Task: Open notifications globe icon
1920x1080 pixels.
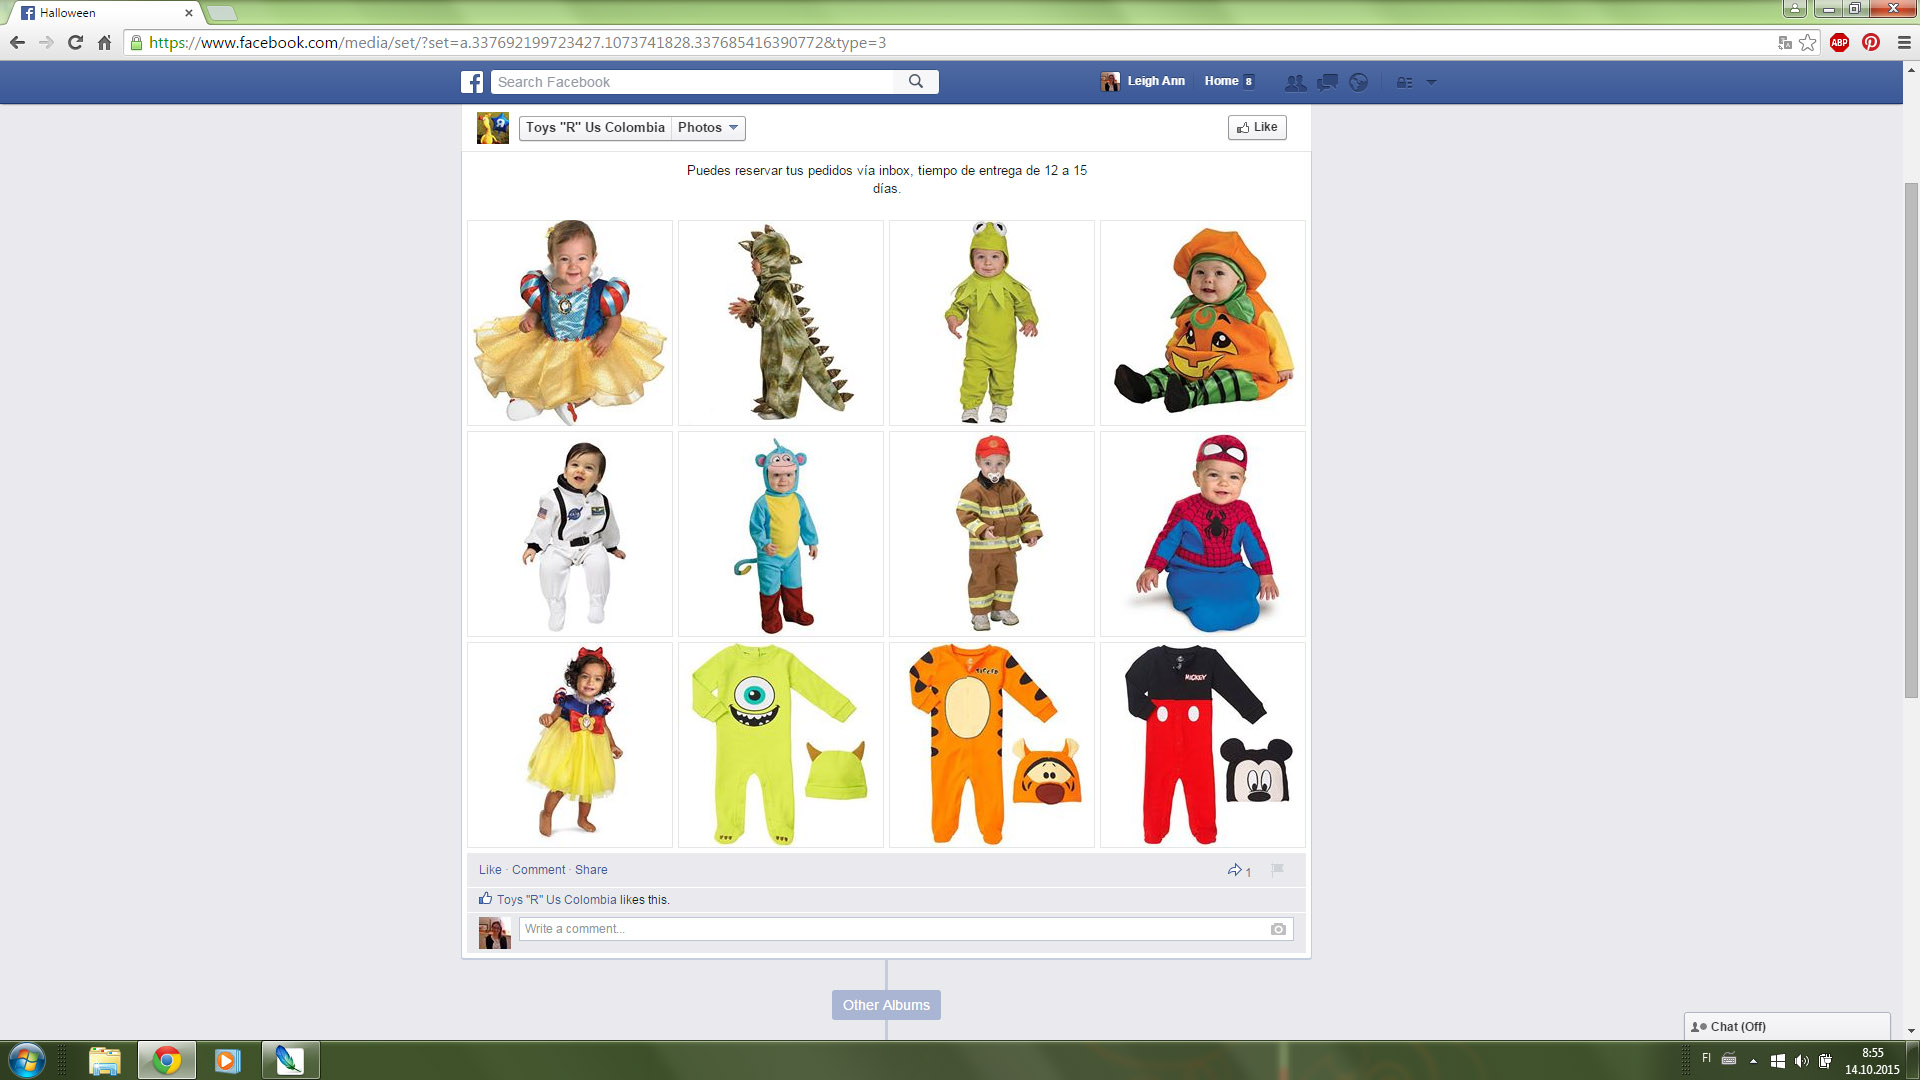Action: (x=1358, y=82)
